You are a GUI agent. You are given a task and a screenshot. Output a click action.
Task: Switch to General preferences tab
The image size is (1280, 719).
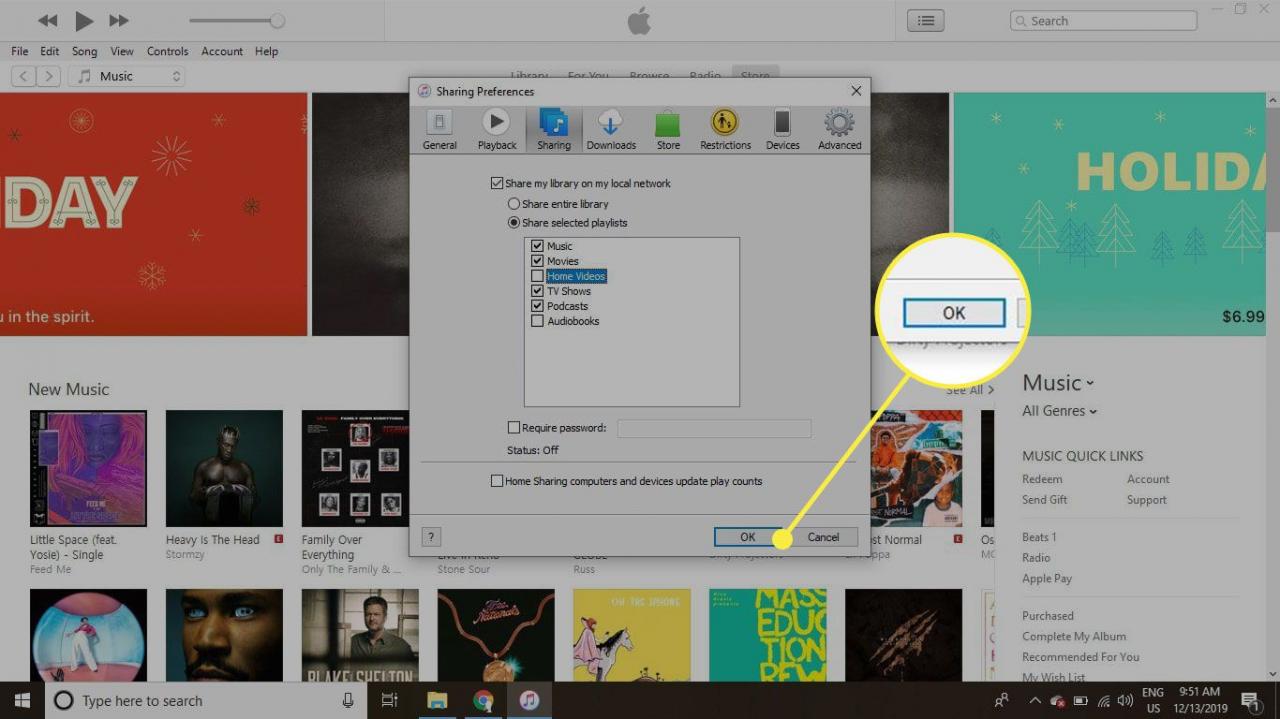click(x=439, y=130)
